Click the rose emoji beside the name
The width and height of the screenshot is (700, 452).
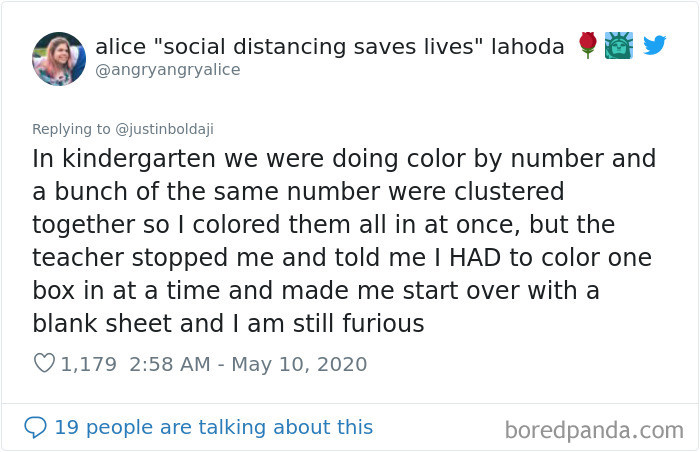(588, 45)
